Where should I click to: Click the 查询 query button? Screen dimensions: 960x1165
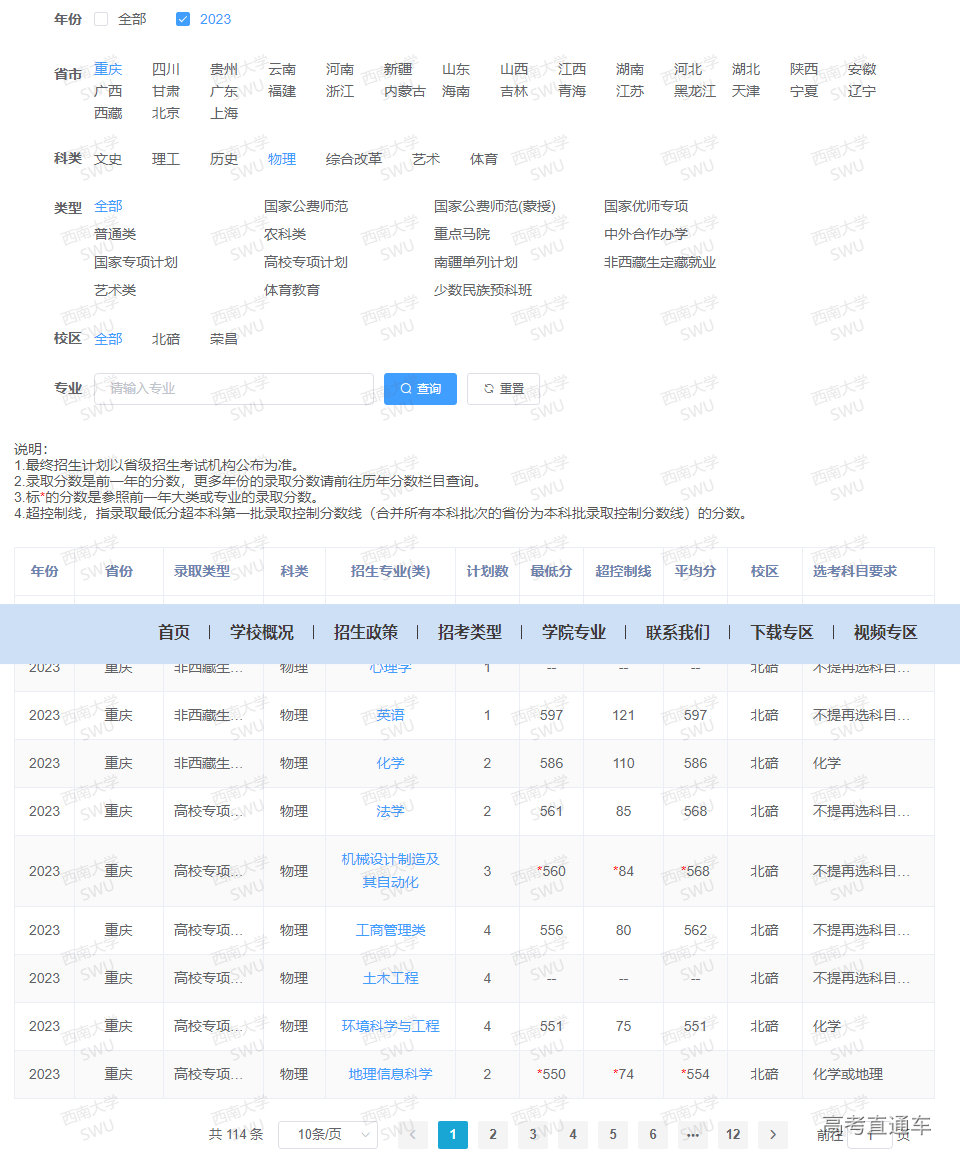coord(420,389)
